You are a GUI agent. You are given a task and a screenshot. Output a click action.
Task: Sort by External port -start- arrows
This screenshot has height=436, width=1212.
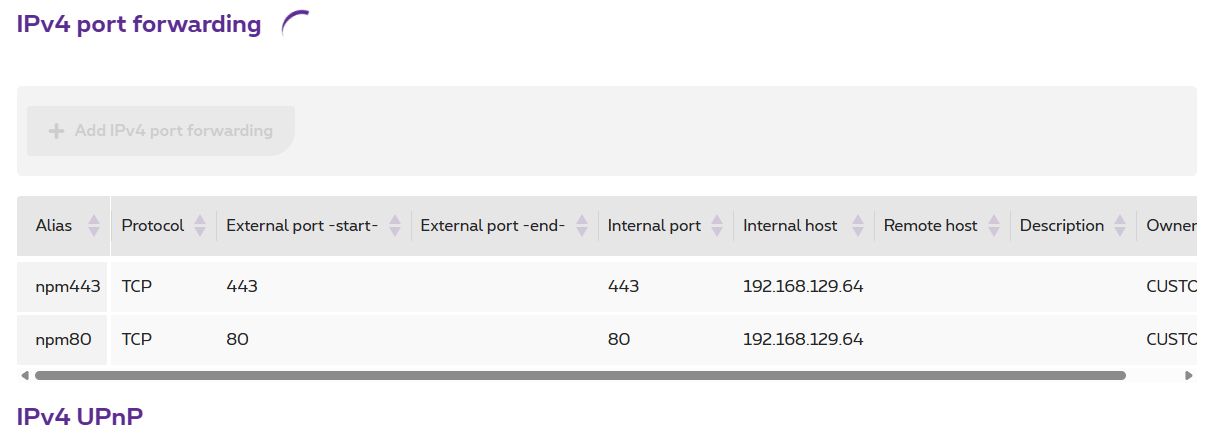[x=395, y=226]
